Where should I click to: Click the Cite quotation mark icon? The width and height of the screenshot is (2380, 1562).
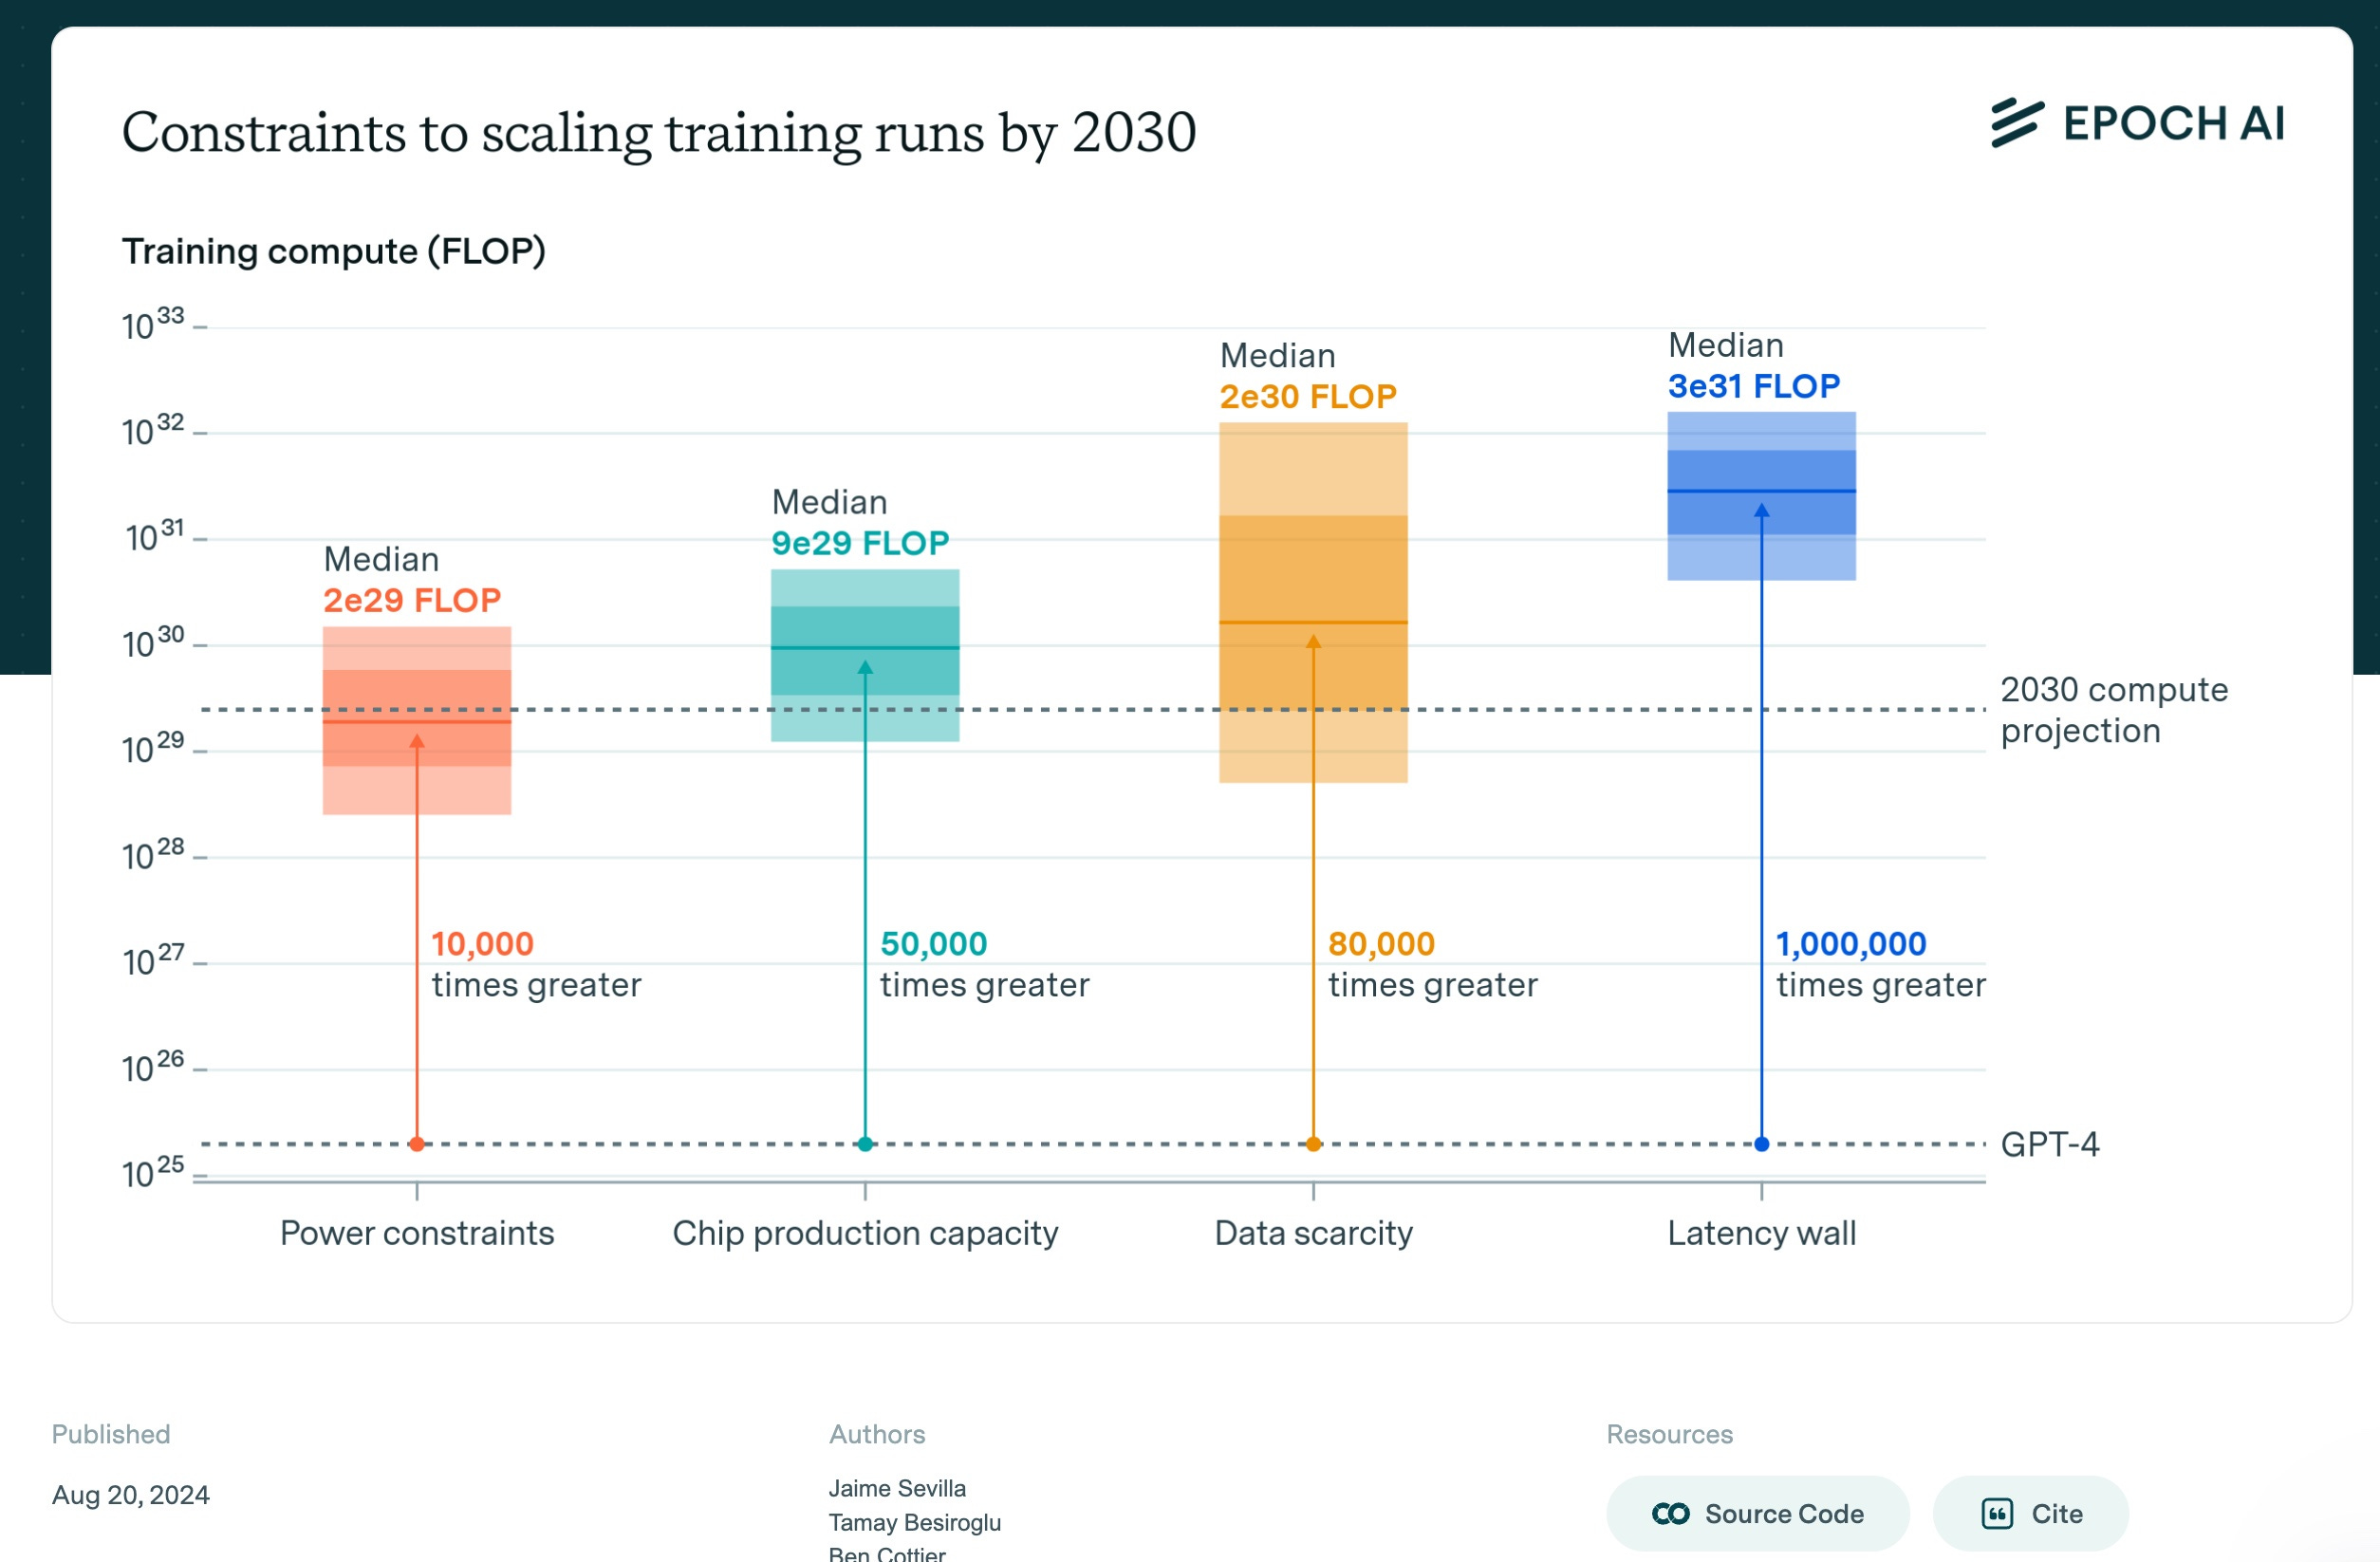click(1997, 1513)
